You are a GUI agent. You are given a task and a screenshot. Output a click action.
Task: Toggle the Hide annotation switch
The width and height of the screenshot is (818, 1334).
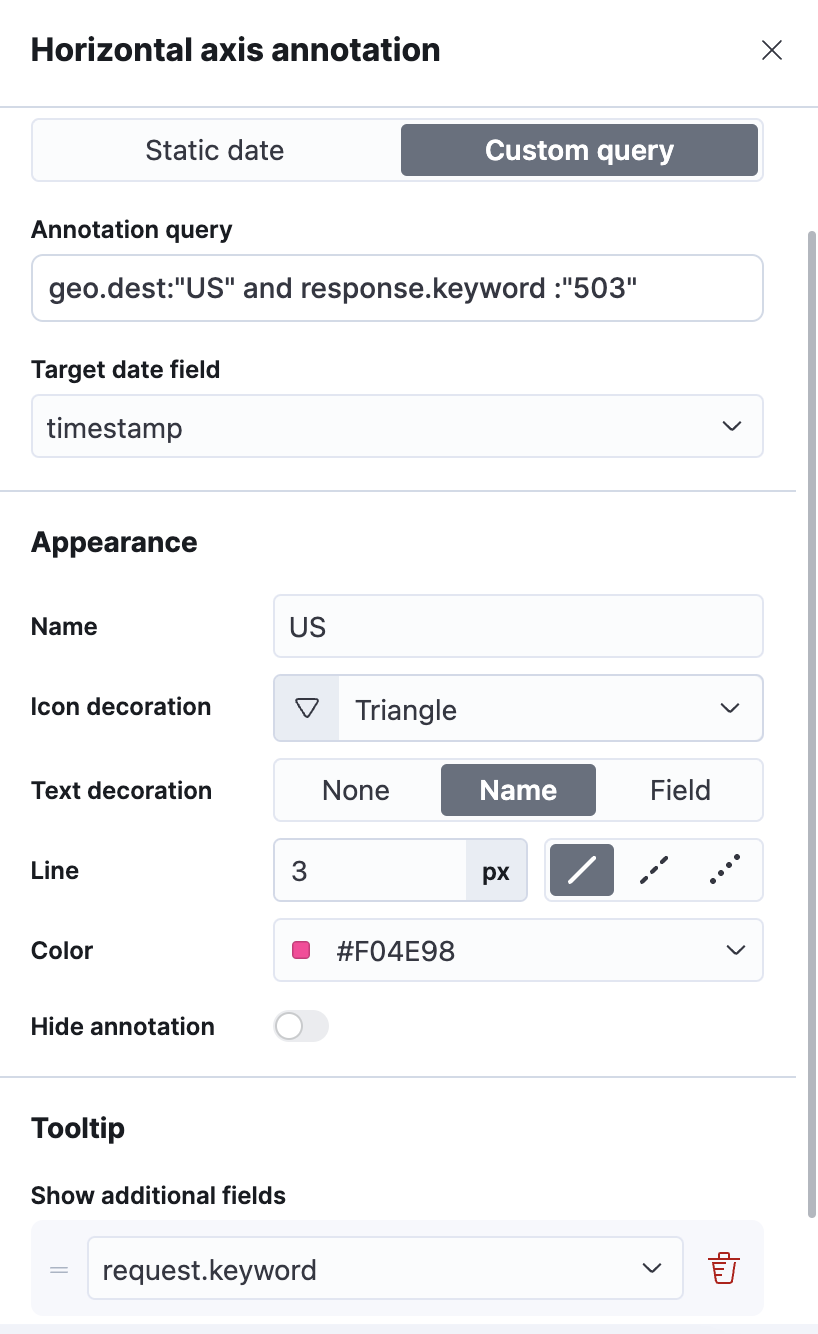pos(301,1026)
